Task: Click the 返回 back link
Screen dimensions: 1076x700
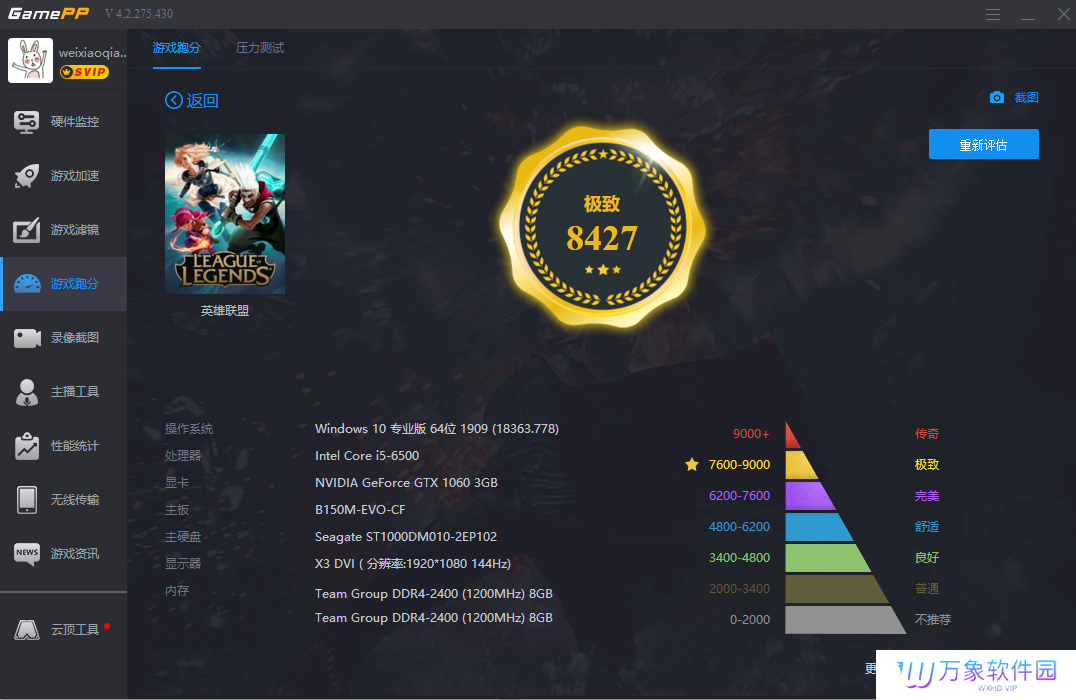Action: [202, 100]
